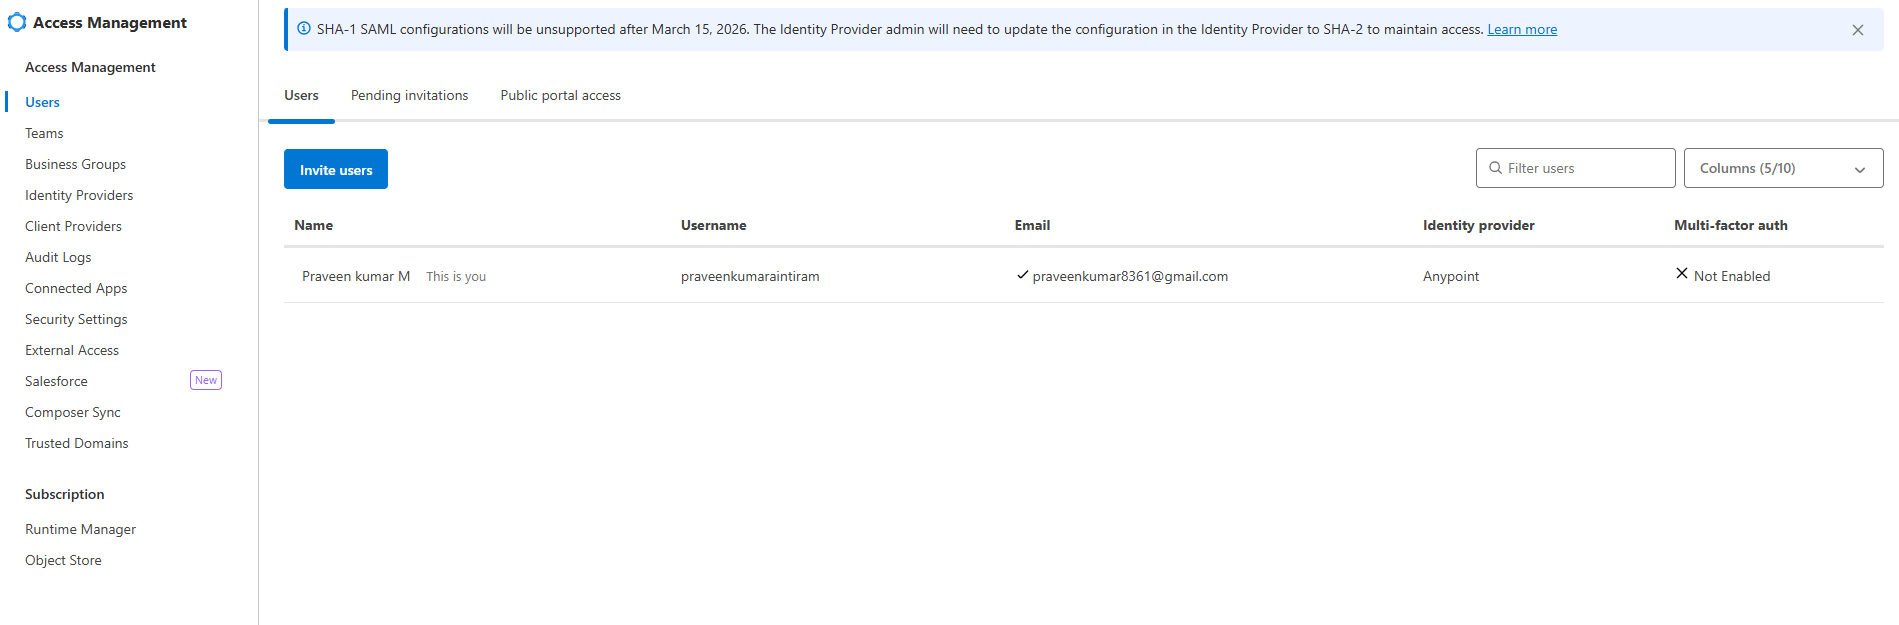Viewport: 1899px width, 625px height.
Task: Navigate to Security Settings
Action: point(76,319)
